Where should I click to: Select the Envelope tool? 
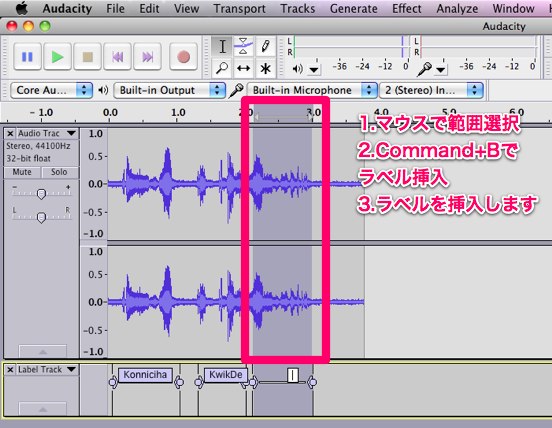(x=244, y=46)
